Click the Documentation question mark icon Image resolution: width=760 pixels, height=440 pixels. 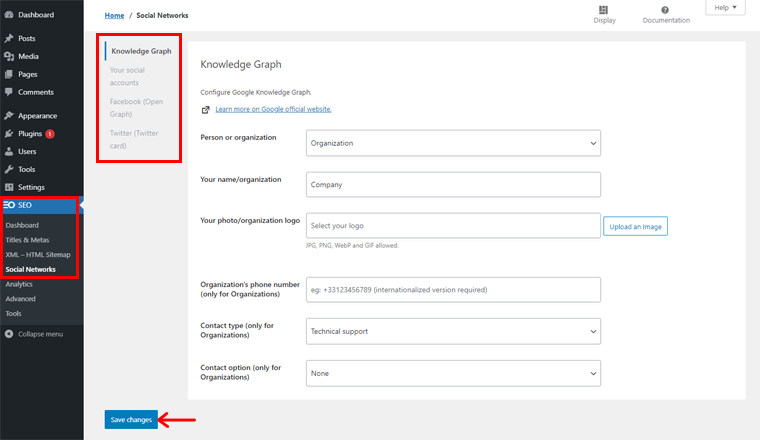pos(665,10)
